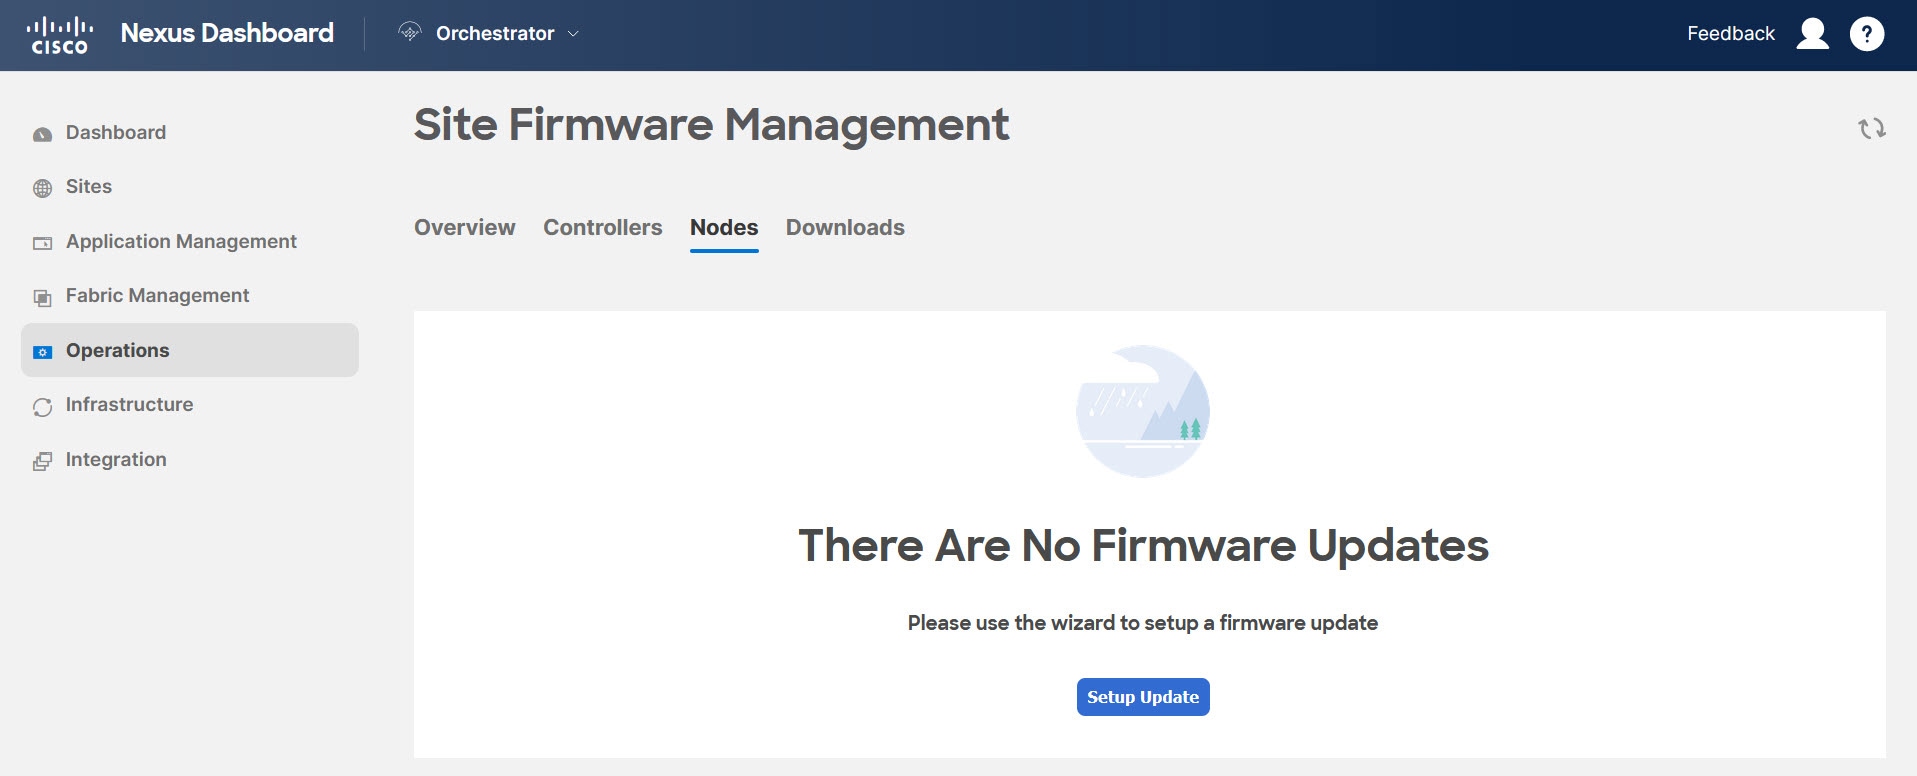Click the empty-state landscape illustration
This screenshot has height=776, width=1917.
[x=1143, y=411]
